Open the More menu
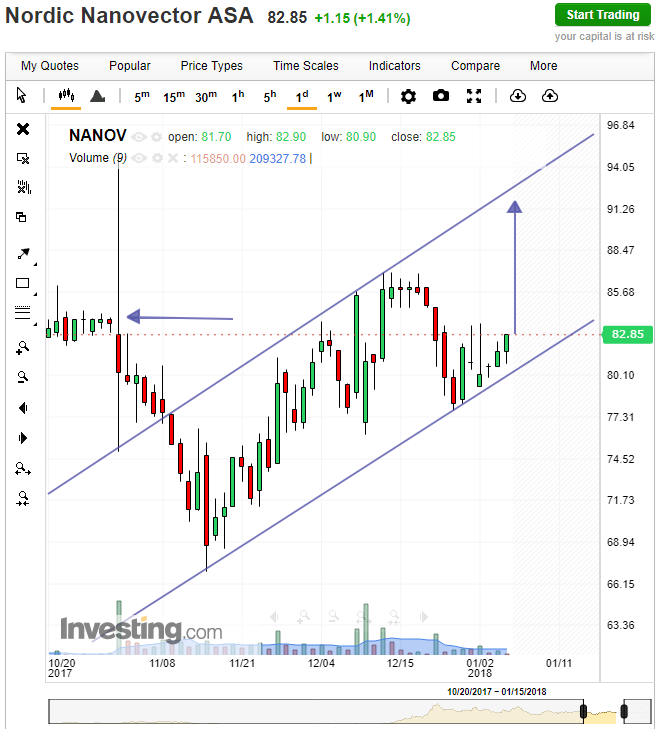The height and width of the screenshot is (729, 656). click(543, 66)
